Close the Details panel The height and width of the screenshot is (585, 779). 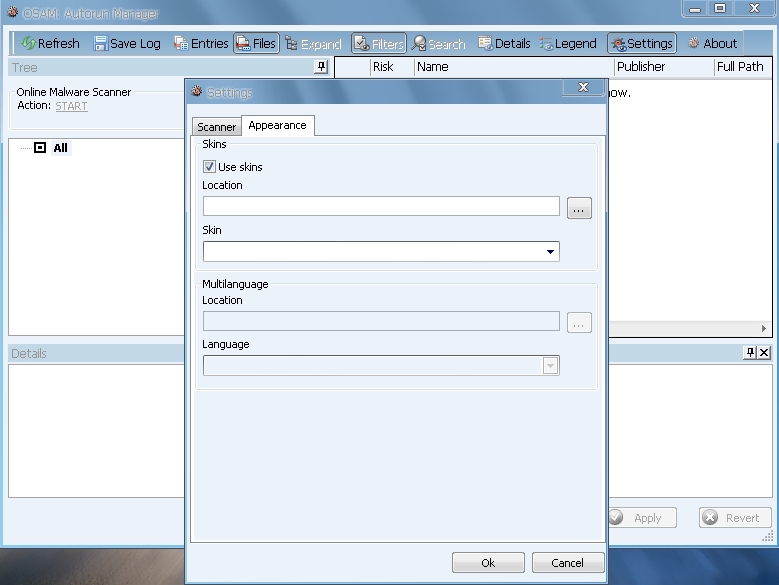point(764,353)
